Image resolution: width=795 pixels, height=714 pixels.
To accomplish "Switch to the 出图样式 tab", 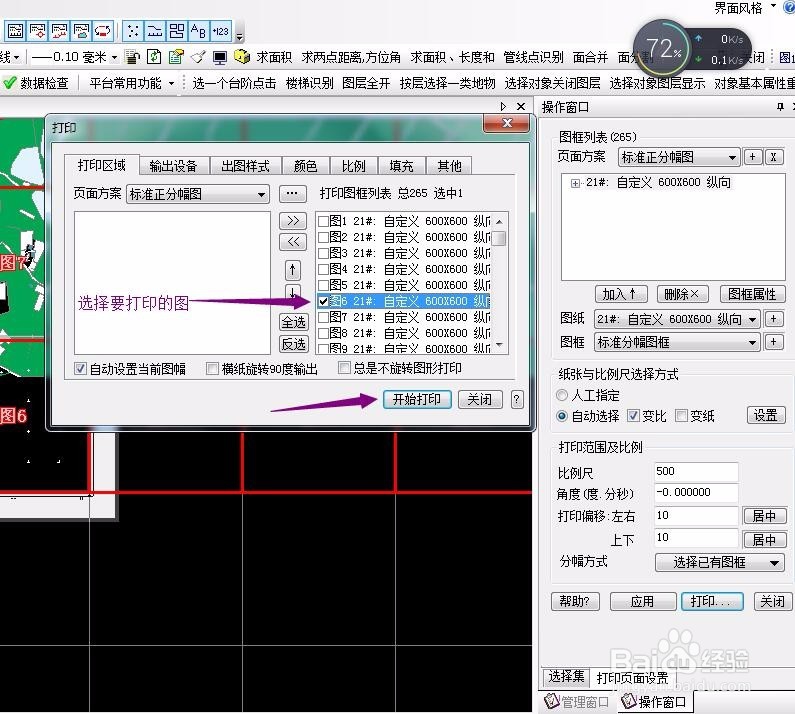I will (x=245, y=166).
